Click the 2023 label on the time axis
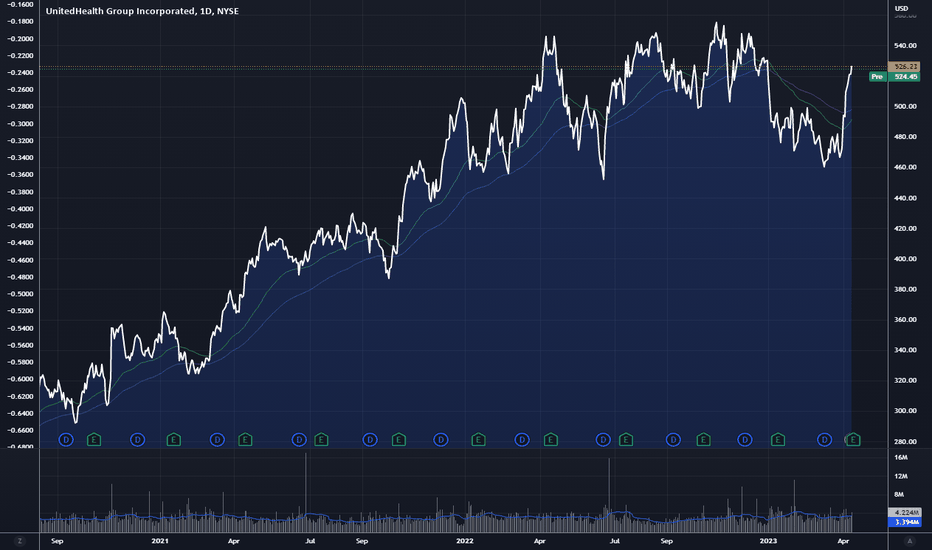932x550 pixels. (769, 541)
